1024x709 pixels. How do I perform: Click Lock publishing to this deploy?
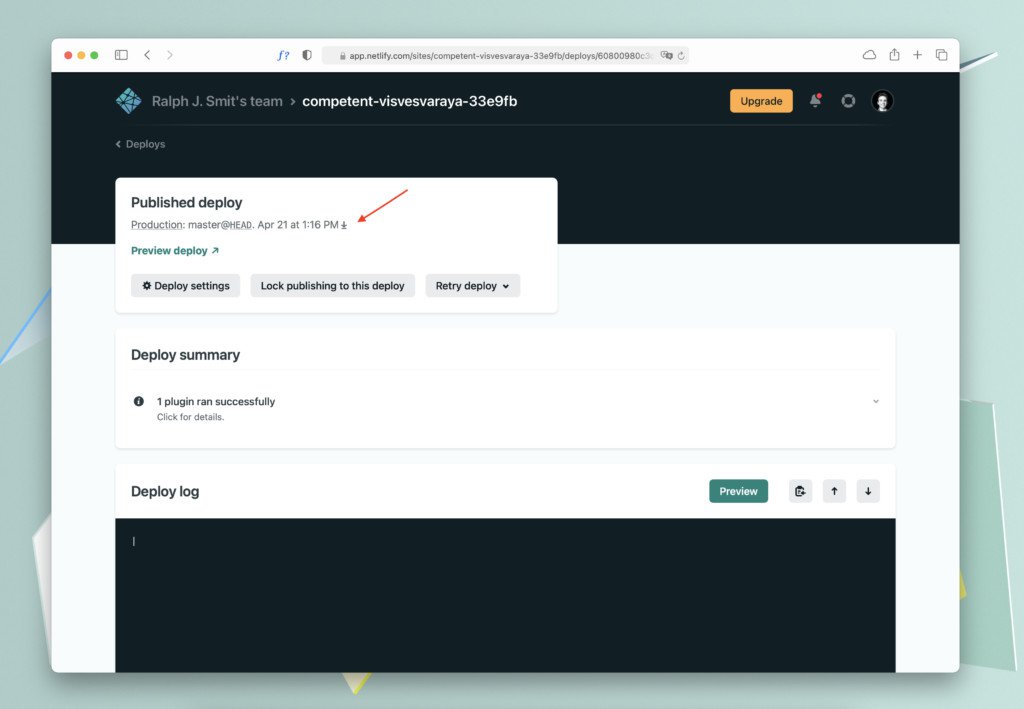point(332,285)
